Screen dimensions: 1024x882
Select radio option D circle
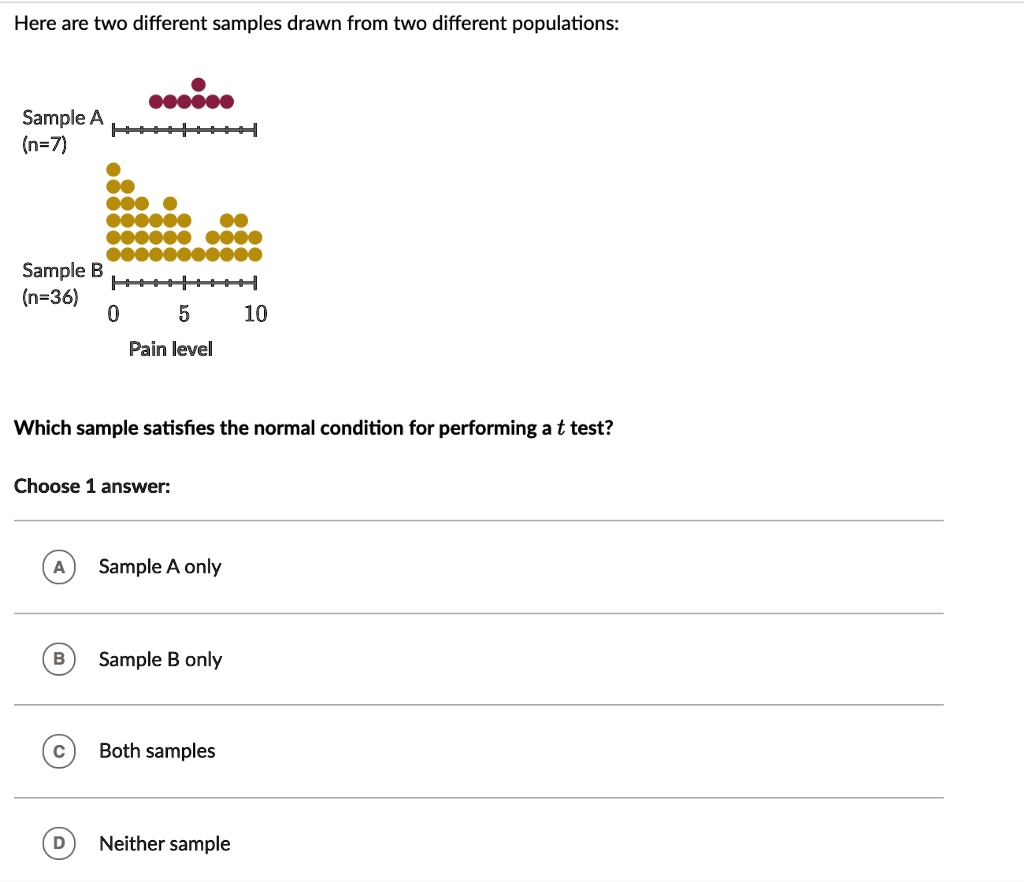(59, 843)
